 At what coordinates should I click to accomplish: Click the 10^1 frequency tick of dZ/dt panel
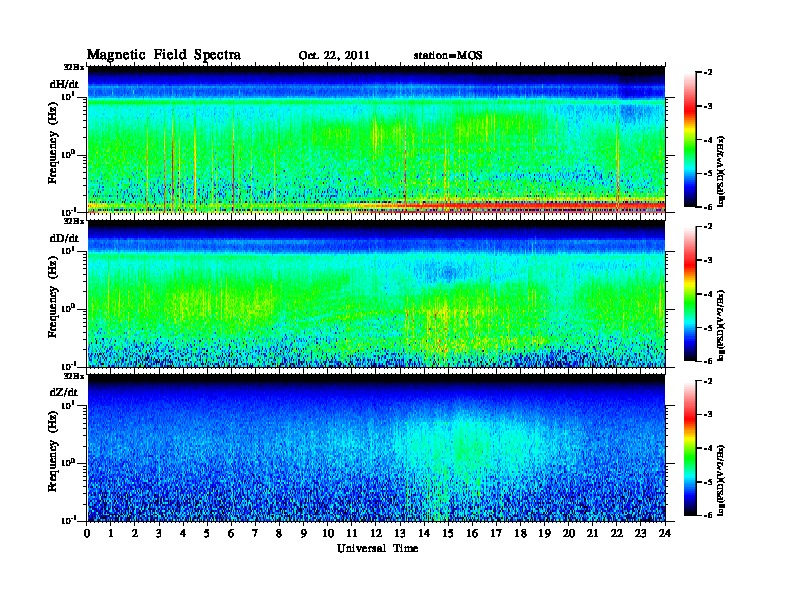coord(68,404)
